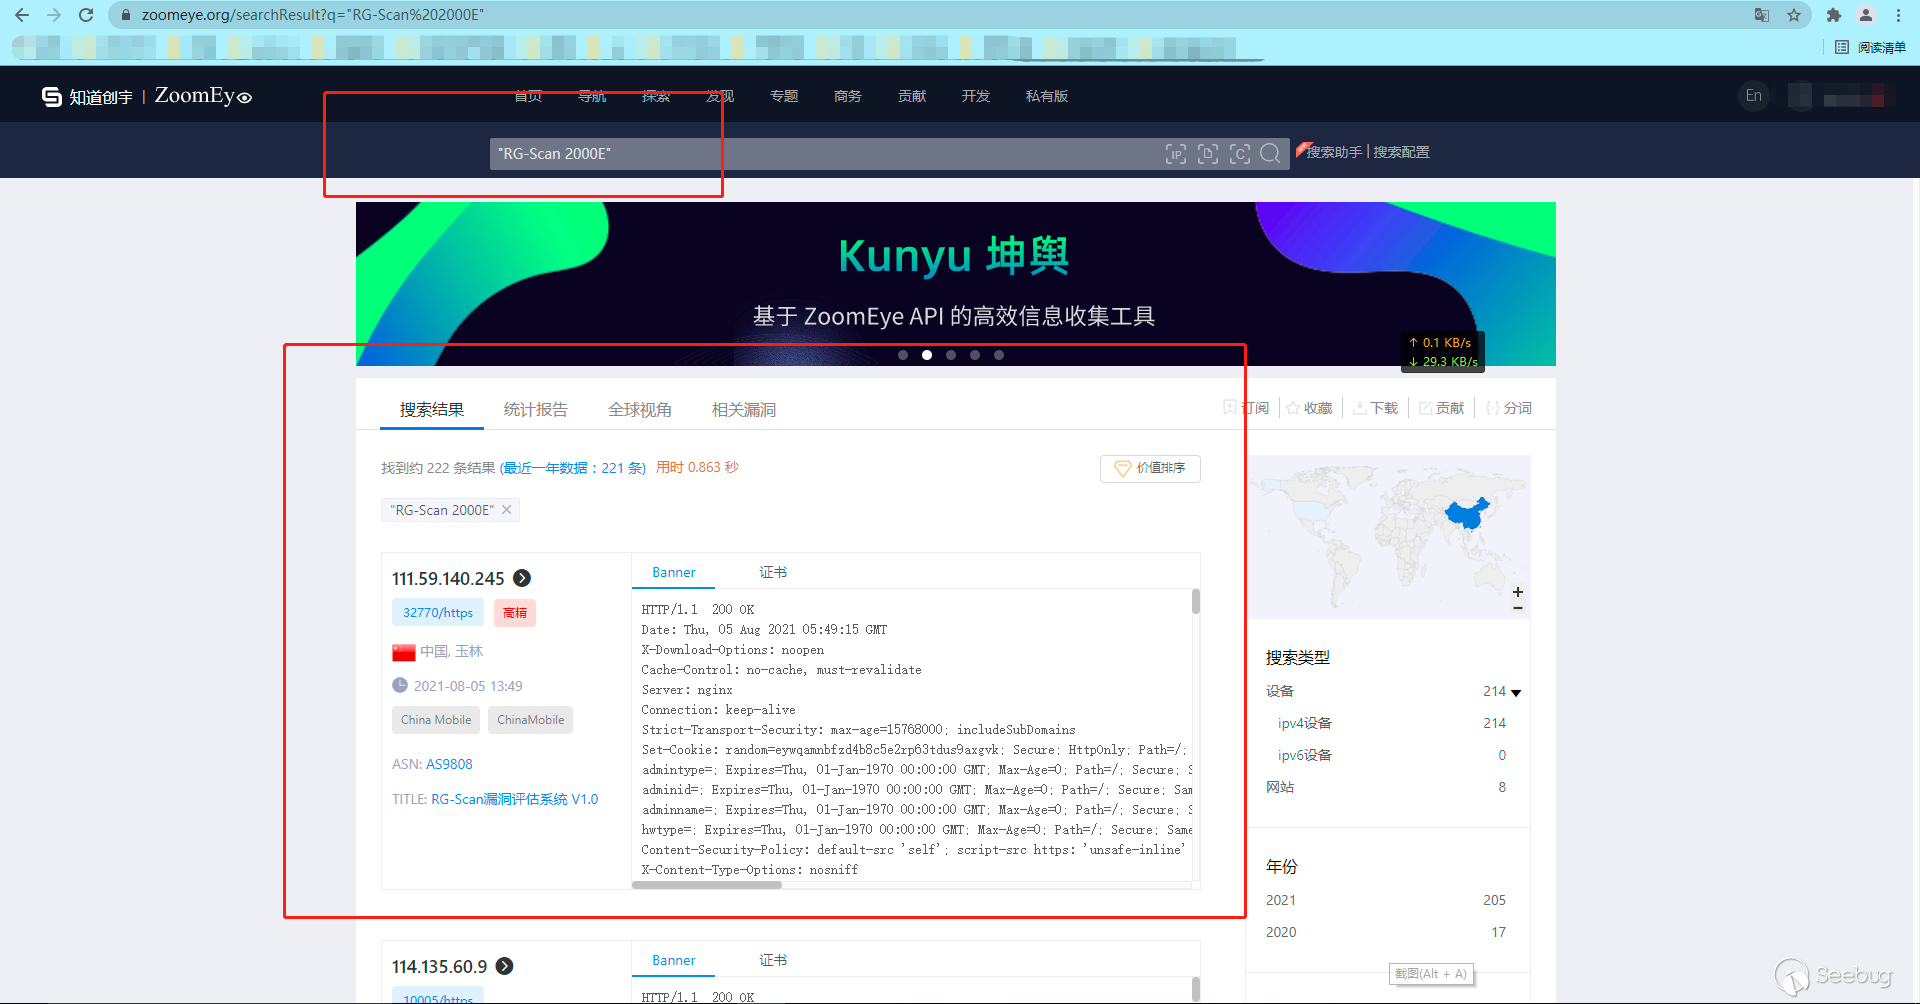Screen dimensions: 1920x1004
Task: Click the file scan icon in search bar
Action: coord(1208,154)
